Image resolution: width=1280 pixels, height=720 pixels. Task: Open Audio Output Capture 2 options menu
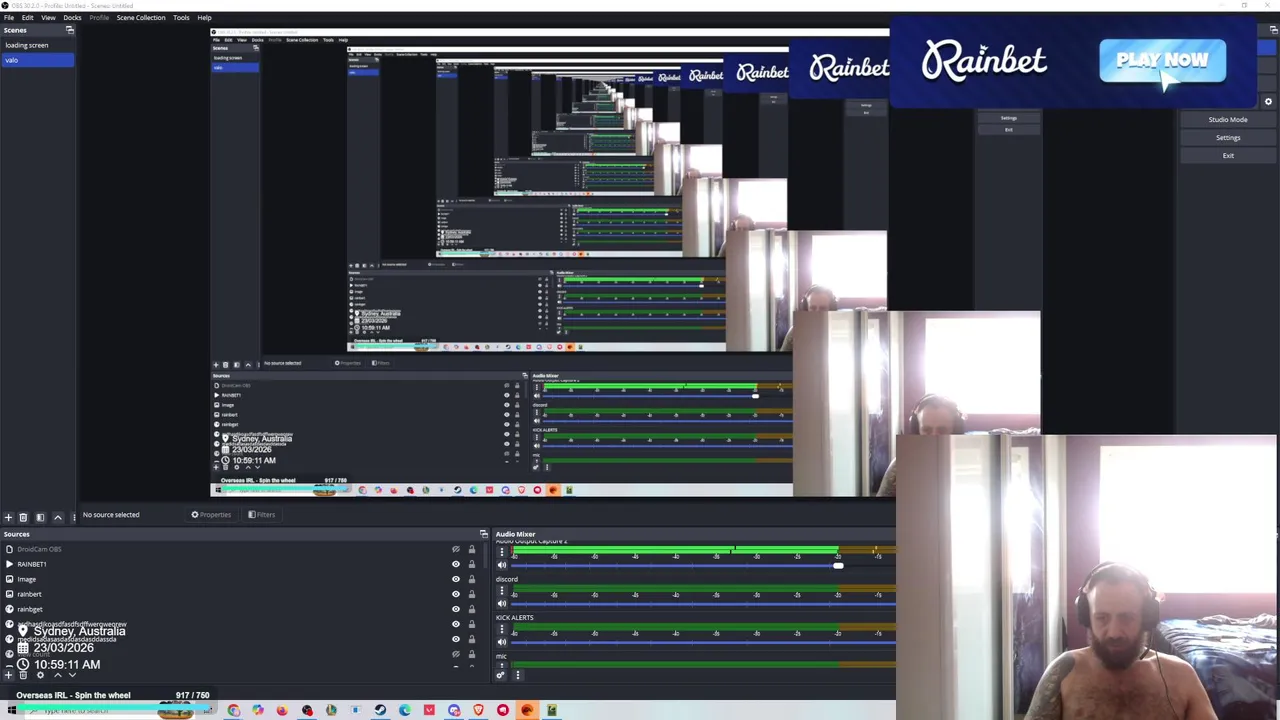point(502,552)
